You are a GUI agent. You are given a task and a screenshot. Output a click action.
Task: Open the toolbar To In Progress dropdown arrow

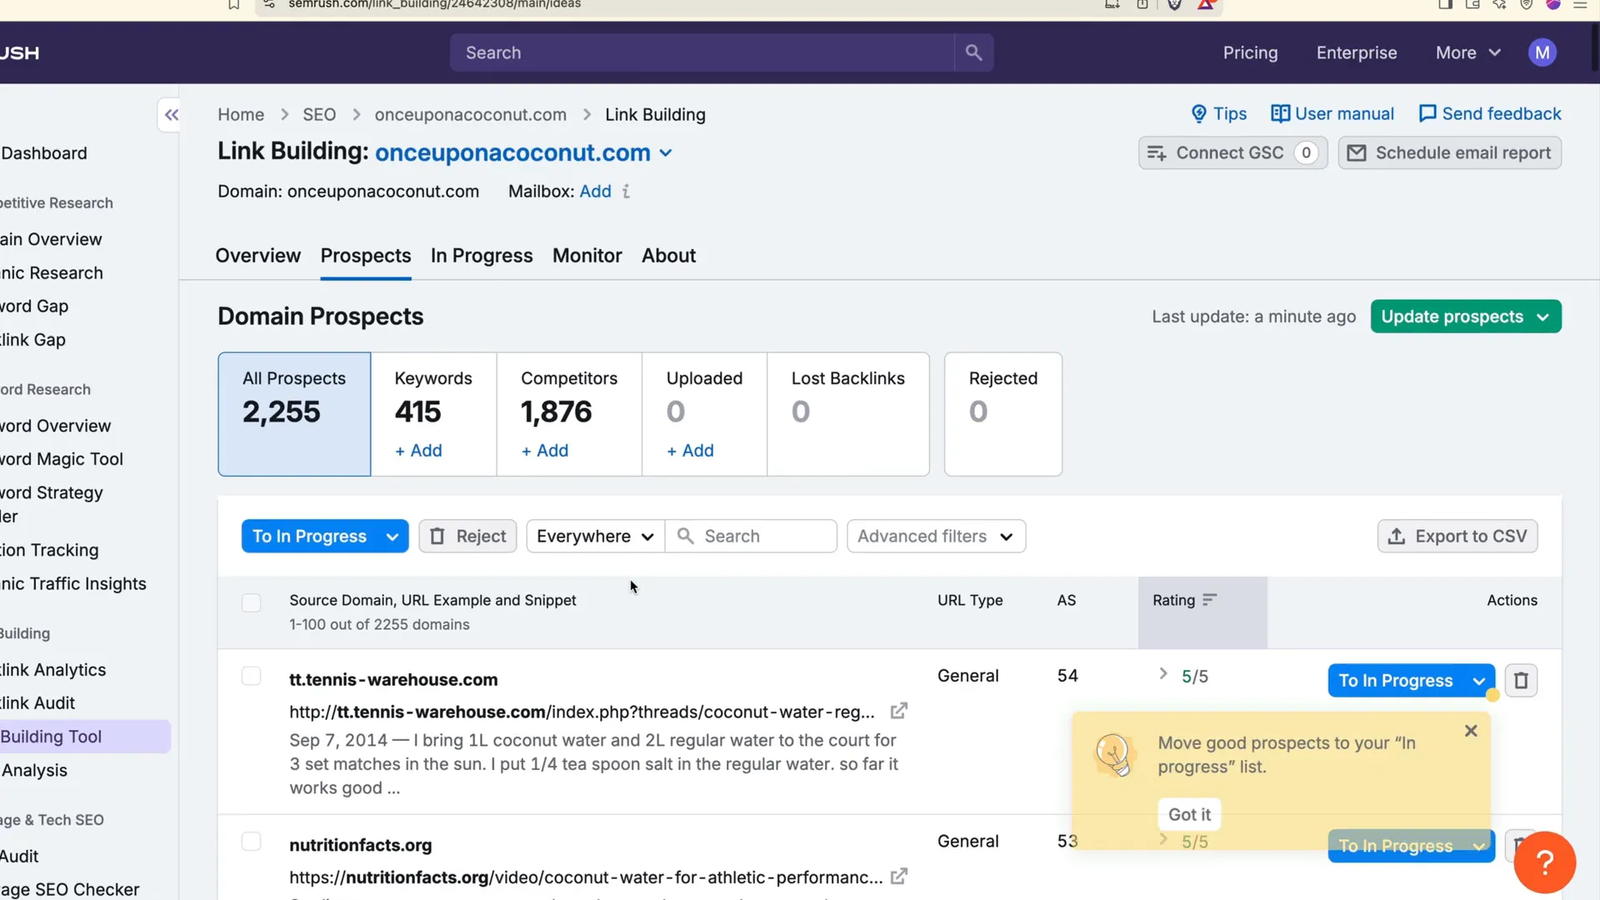click(392, 537)
